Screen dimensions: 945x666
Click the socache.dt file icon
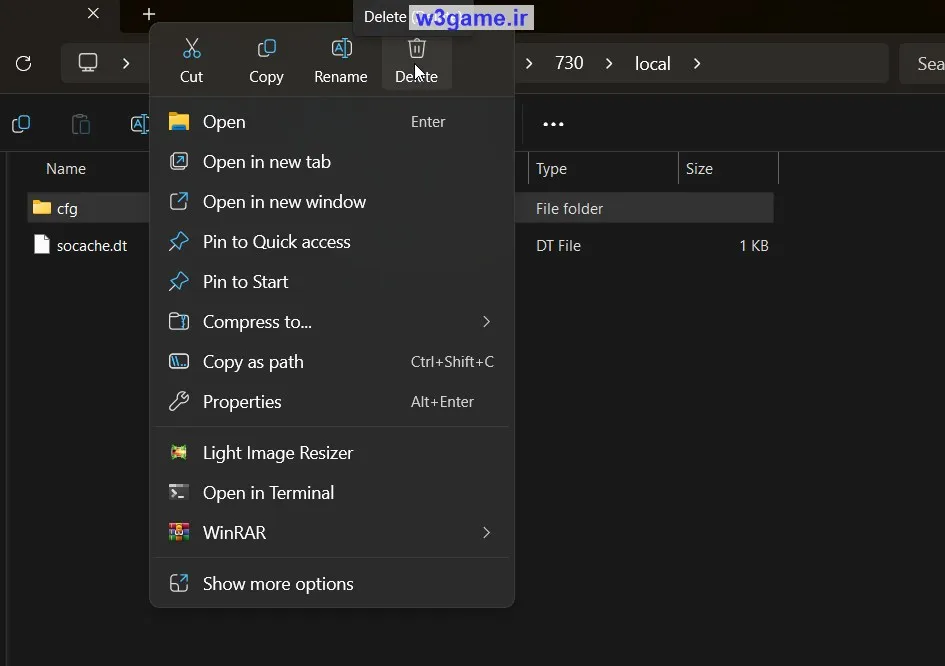[x=42, y=245]
